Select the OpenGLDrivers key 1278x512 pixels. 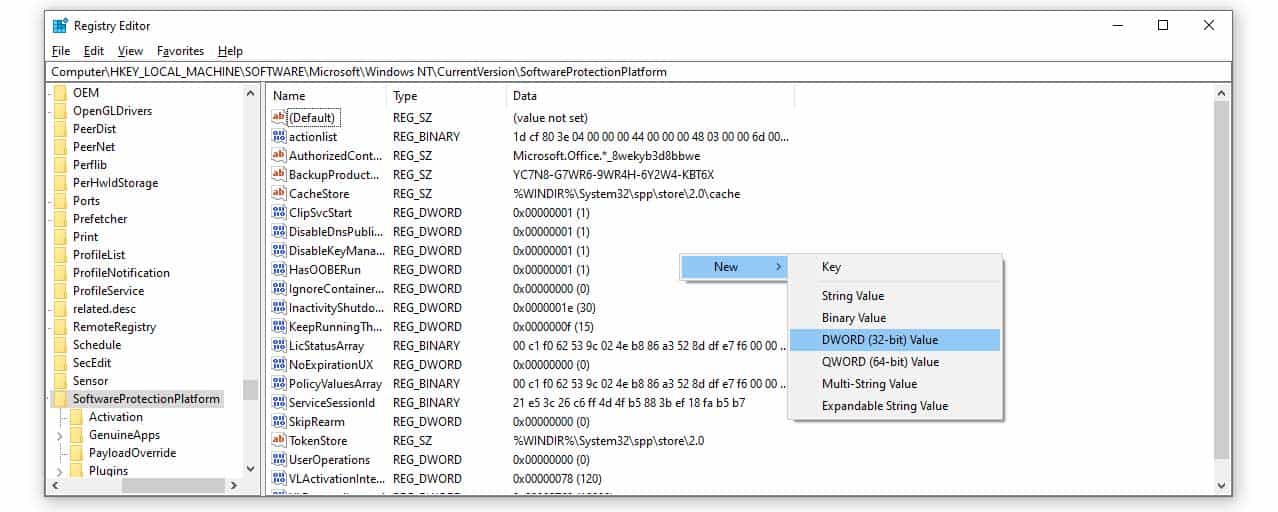[112, 111]
